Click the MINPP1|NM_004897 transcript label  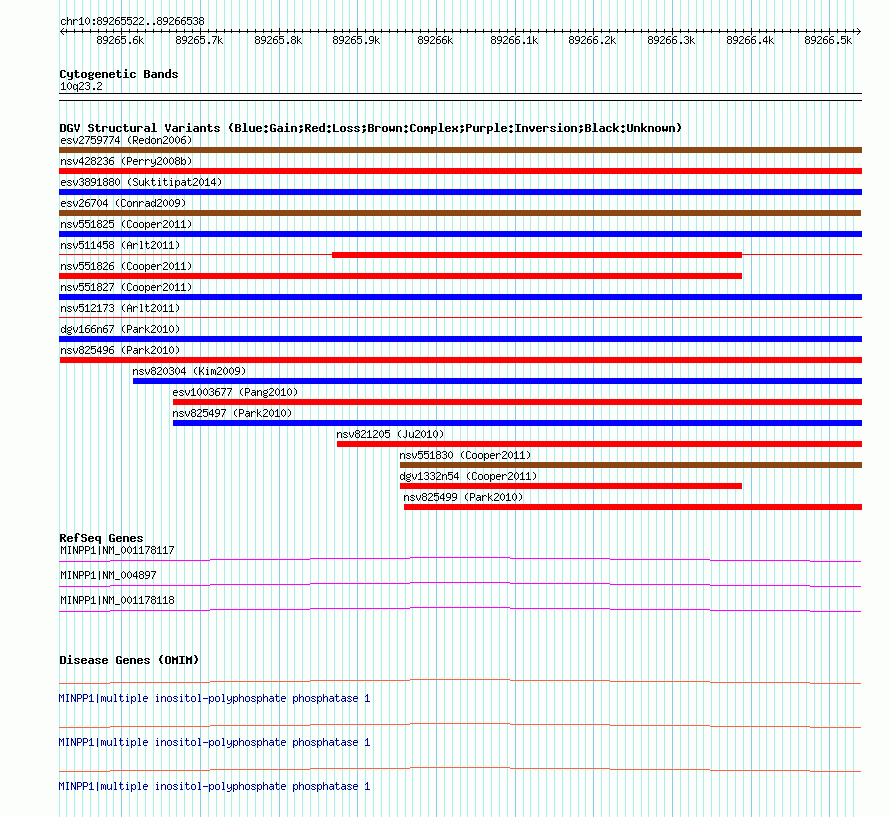tap(108, 575)
